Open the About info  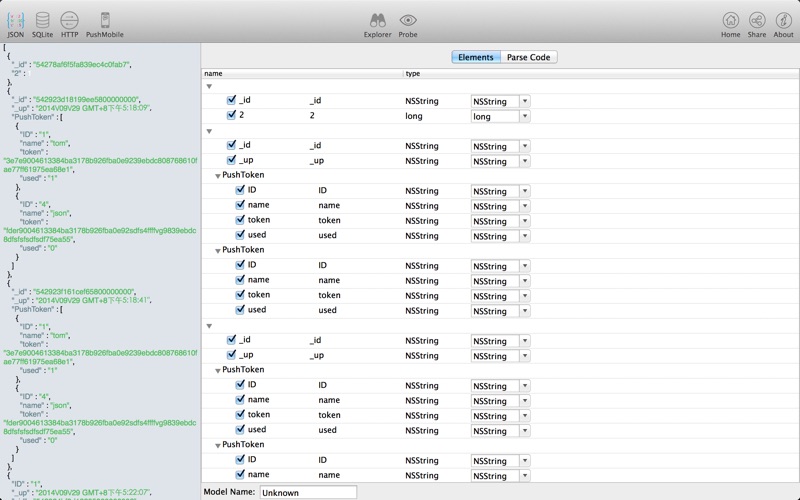pos(783,25)
